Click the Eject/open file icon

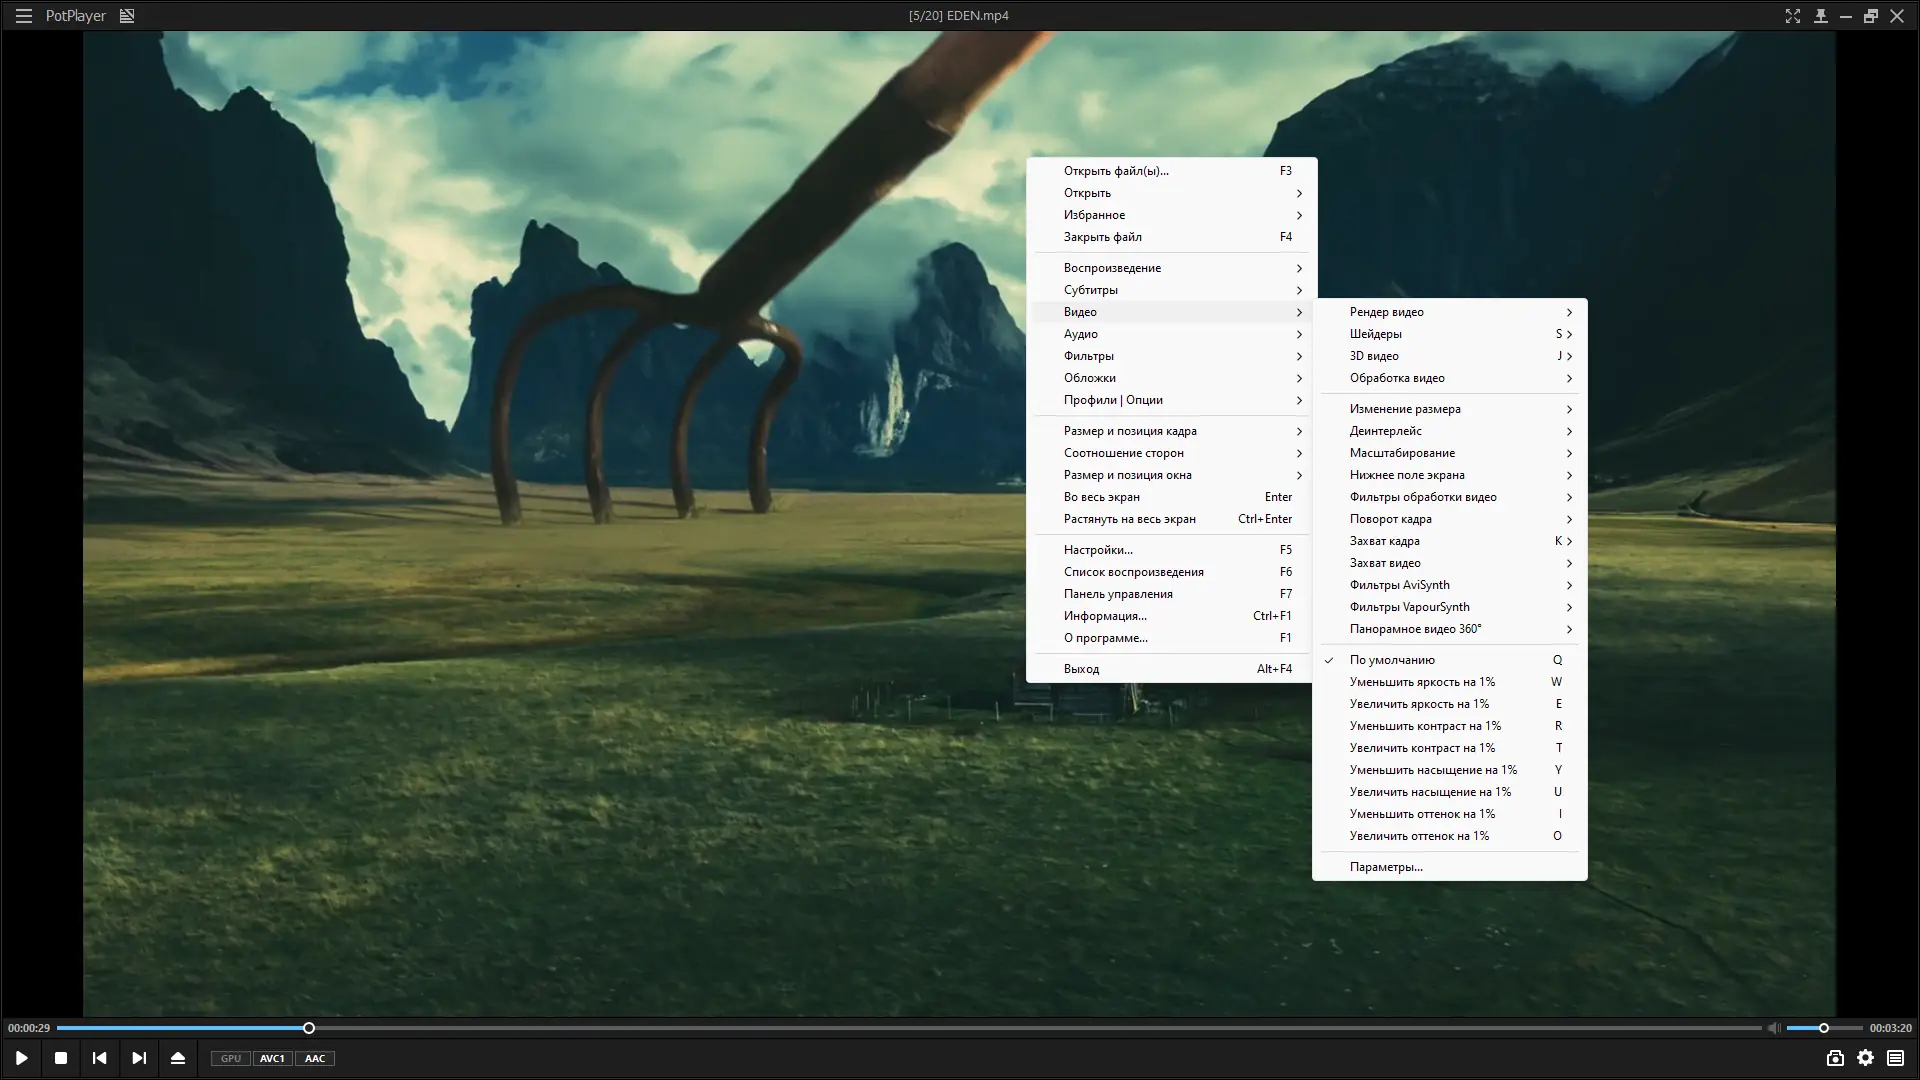178,1058
